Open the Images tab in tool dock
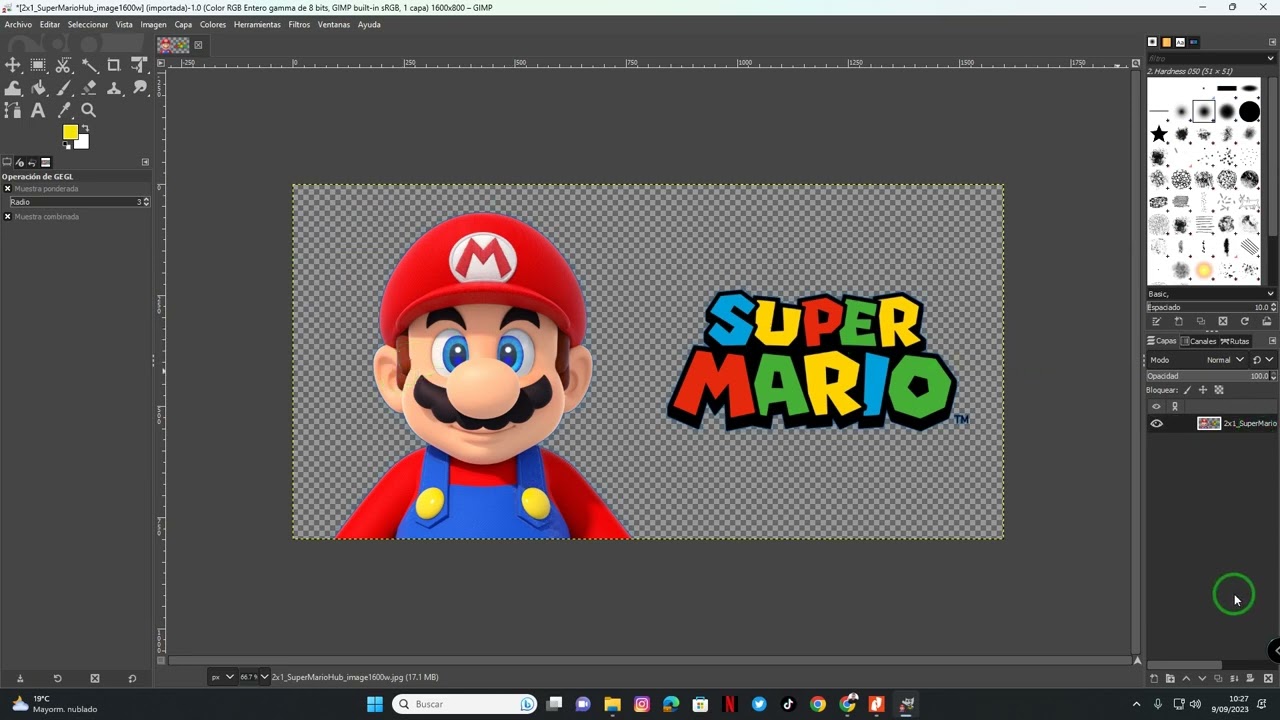 (x=45, y=162)
